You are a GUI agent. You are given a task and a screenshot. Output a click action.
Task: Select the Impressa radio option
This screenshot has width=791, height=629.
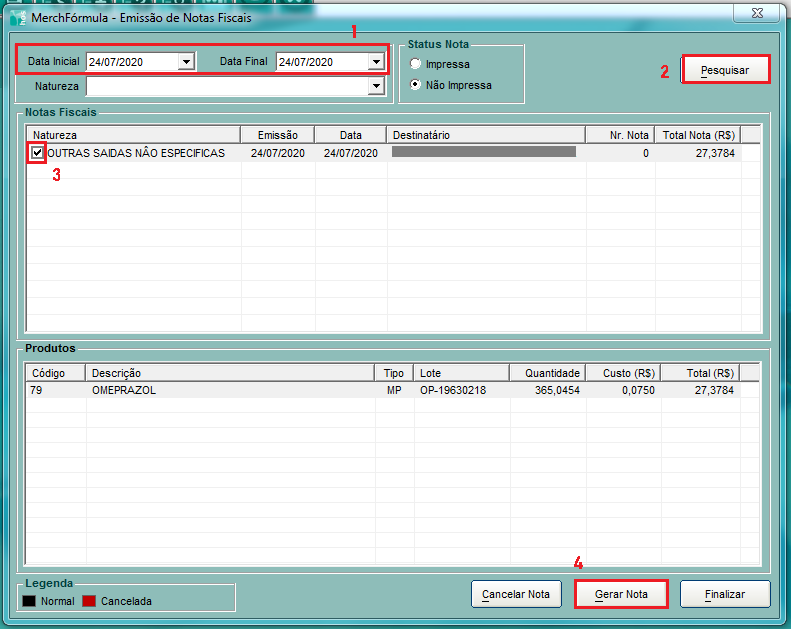tap(416, 64)
